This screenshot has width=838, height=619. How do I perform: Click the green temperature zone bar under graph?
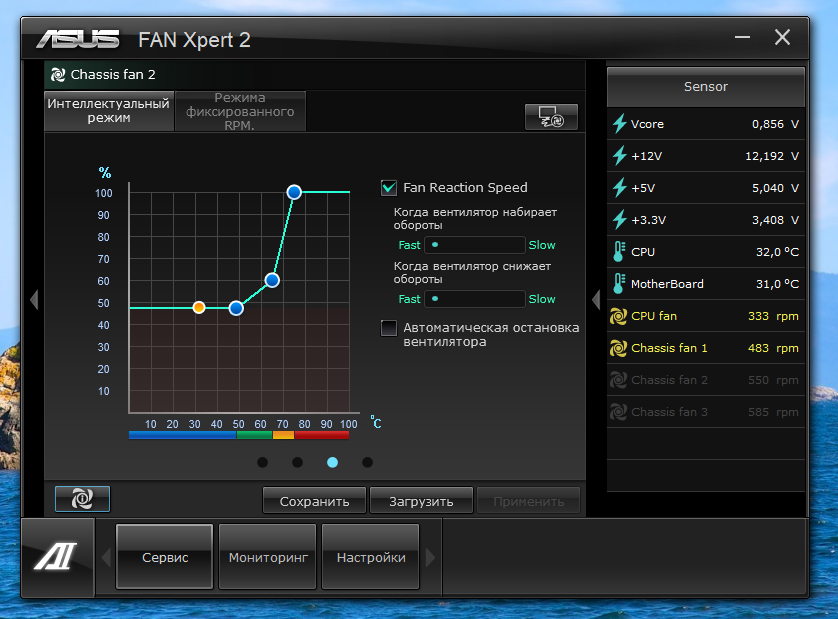coord(254,435)
